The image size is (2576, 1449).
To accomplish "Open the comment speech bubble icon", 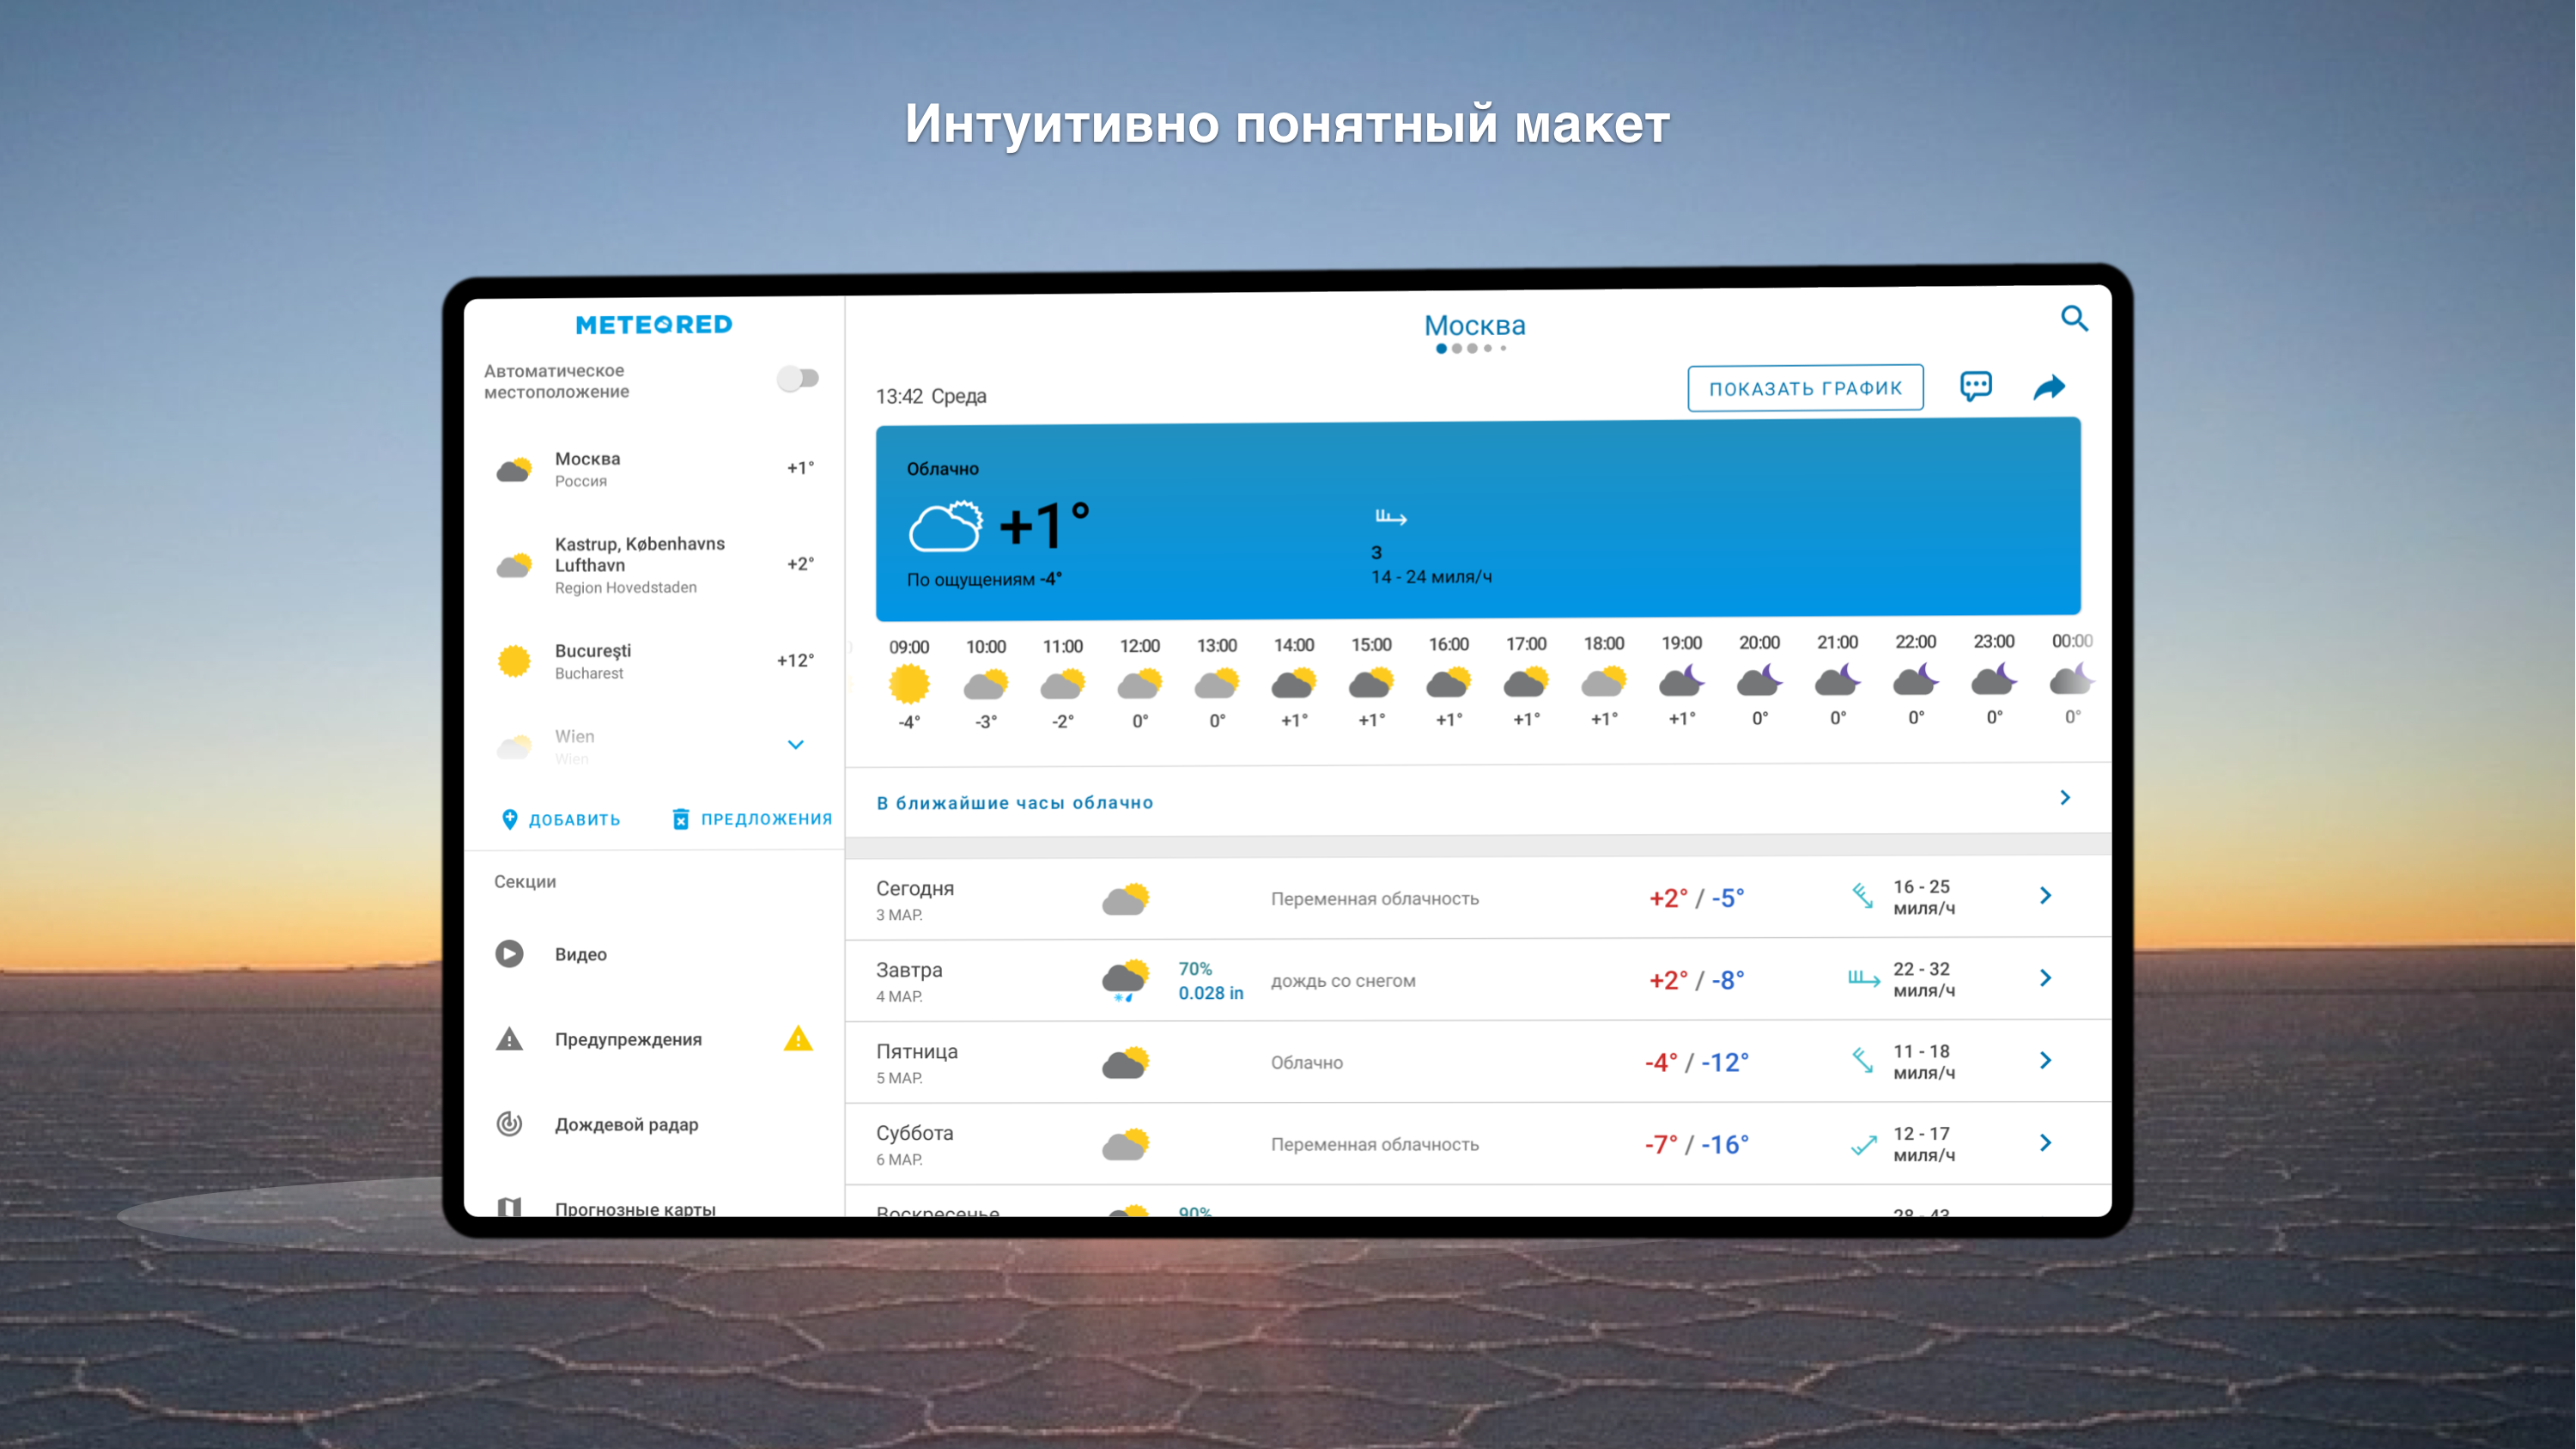I will (1975, 386).
